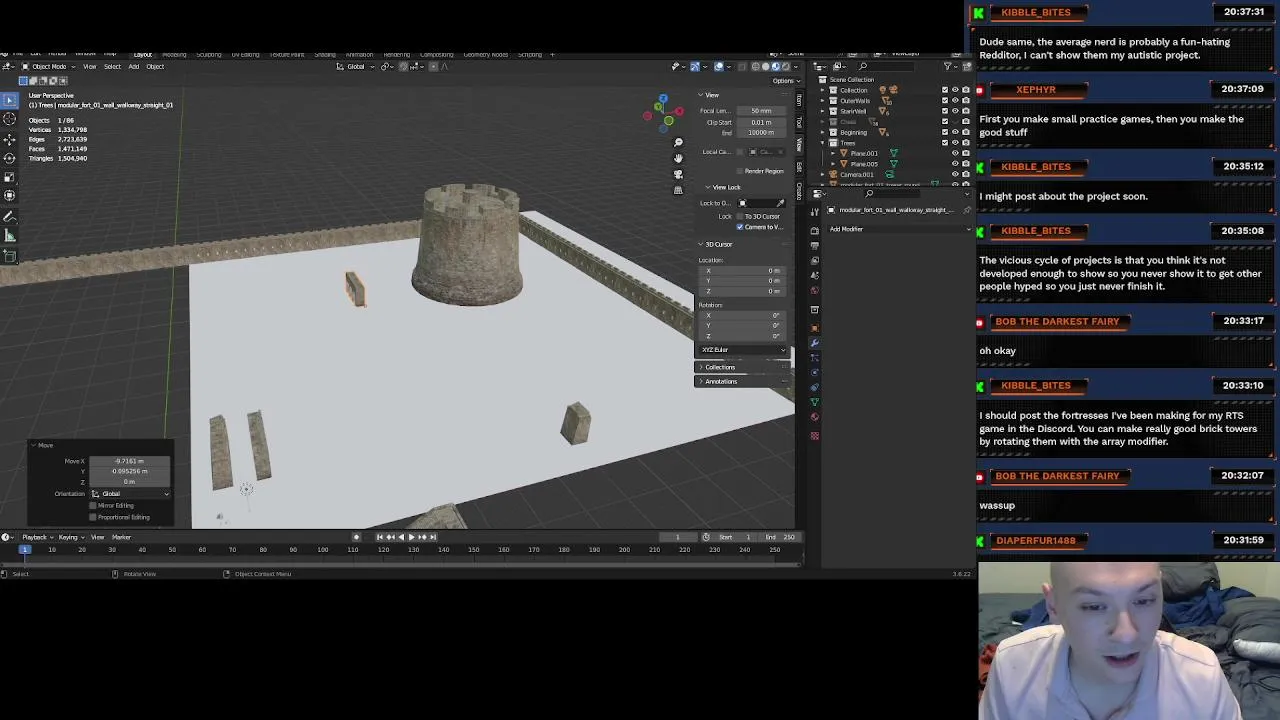The image size is (1280, 720).
Task: Select the Camera.001 item in outliner
Action: tap(857, 175)
